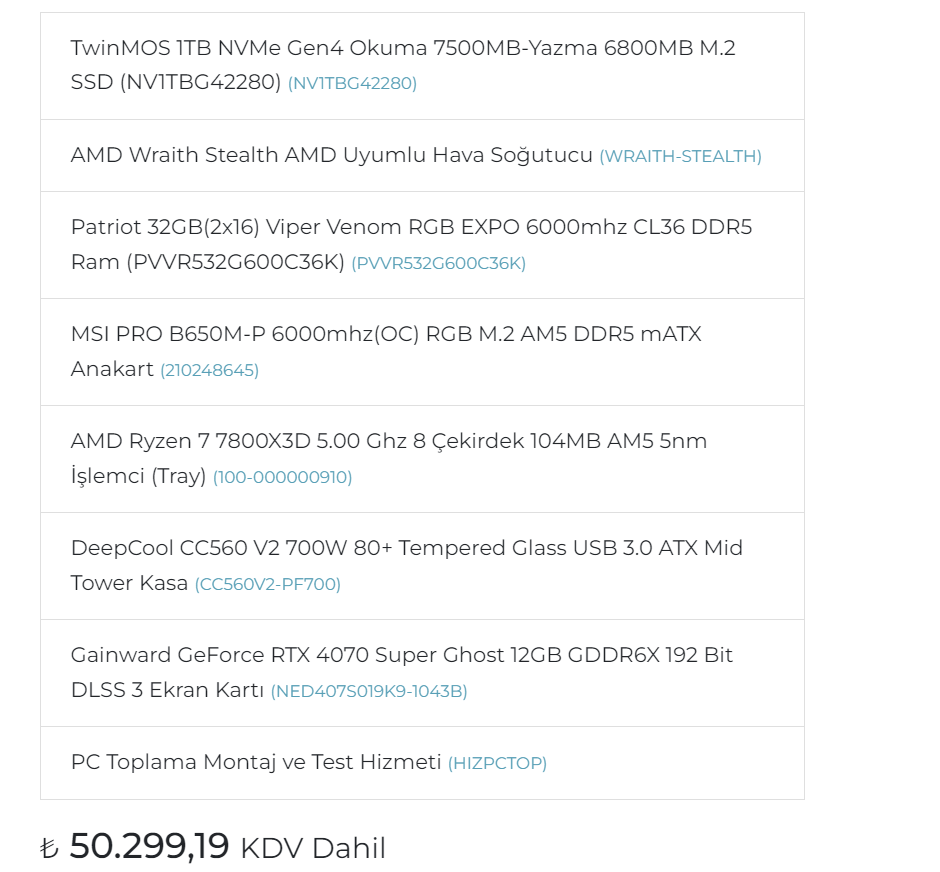Open the 100-000000910 processor code link
The image size is (940, 872).
[282, 478]
